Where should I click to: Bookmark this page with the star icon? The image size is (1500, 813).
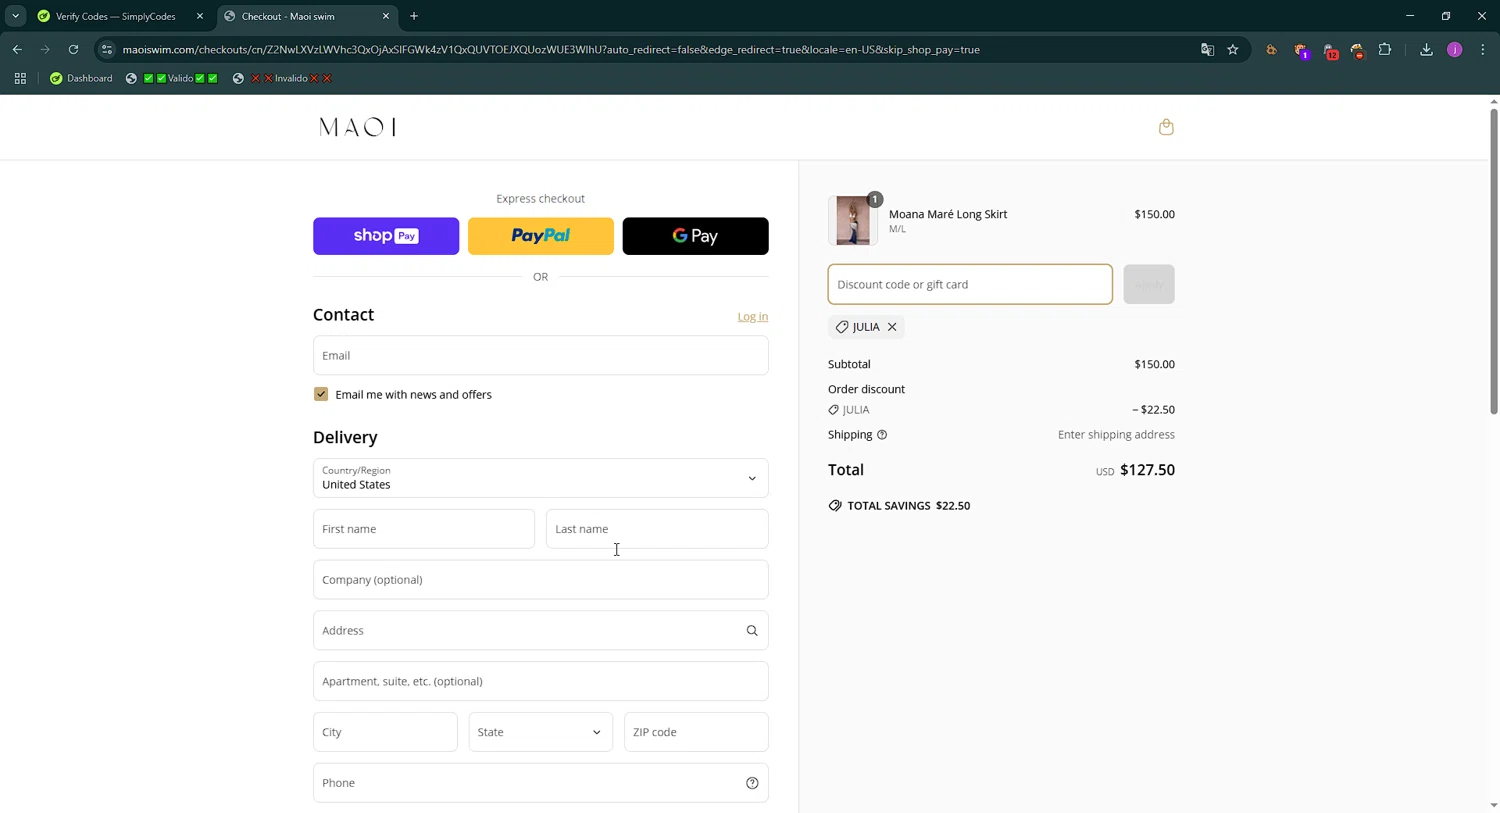(1233, 49)
